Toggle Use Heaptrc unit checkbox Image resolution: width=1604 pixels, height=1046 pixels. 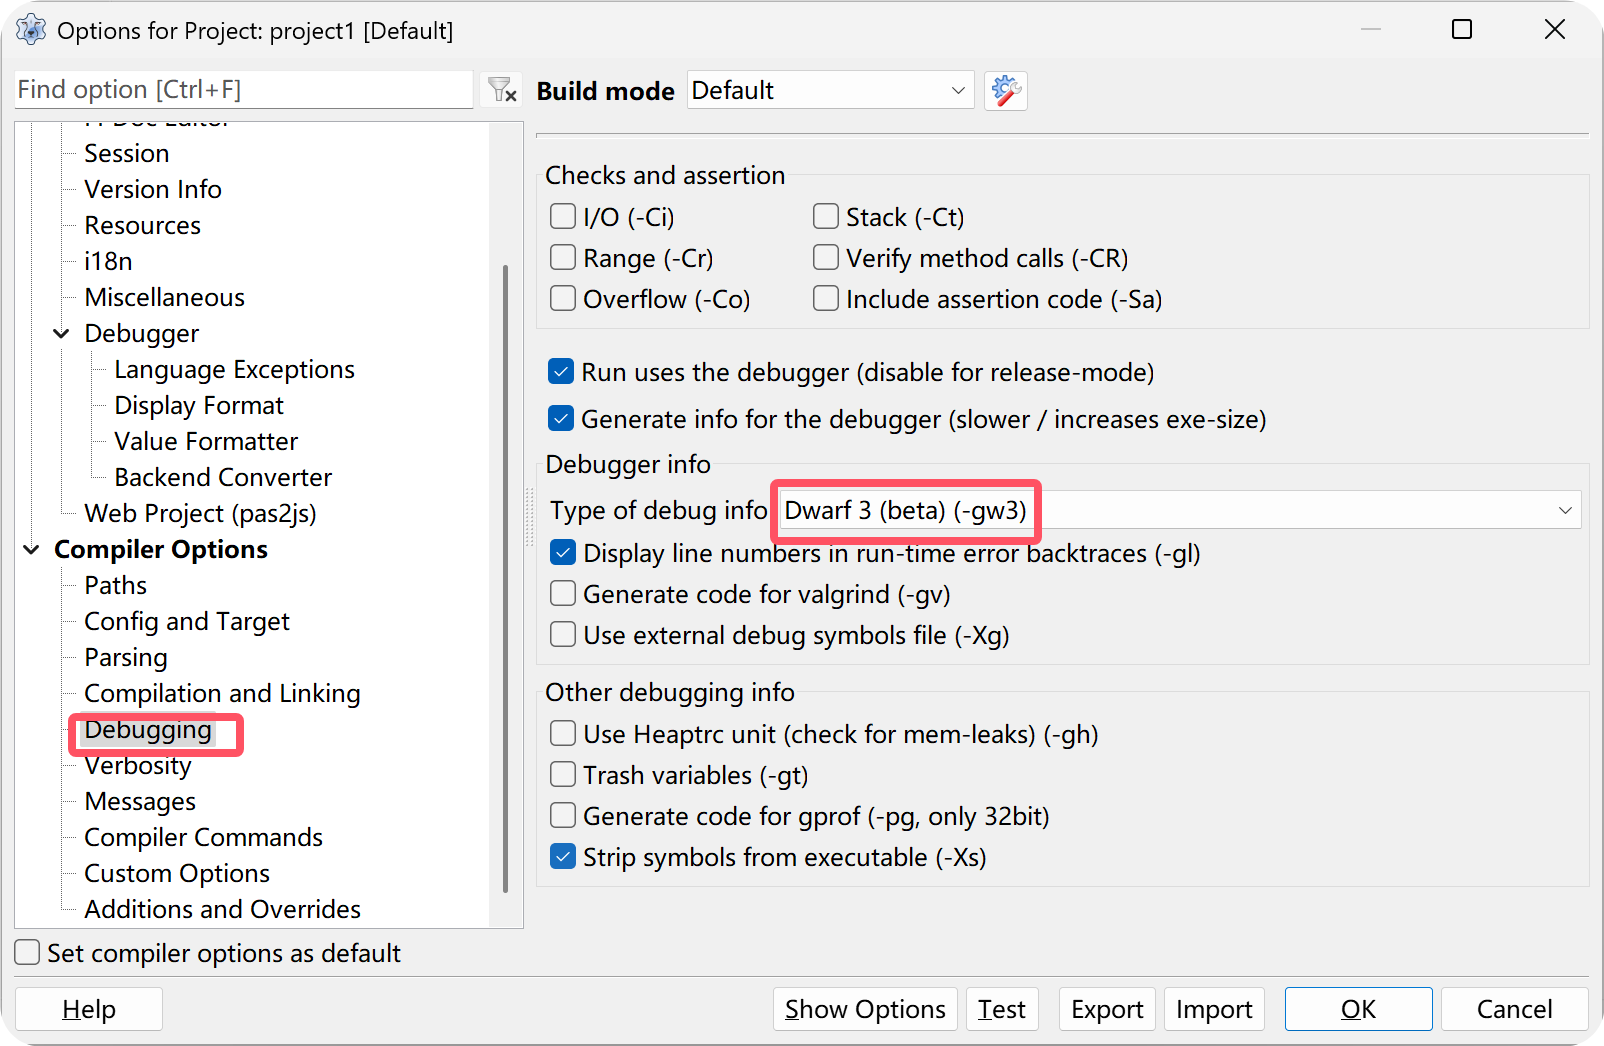564,734
